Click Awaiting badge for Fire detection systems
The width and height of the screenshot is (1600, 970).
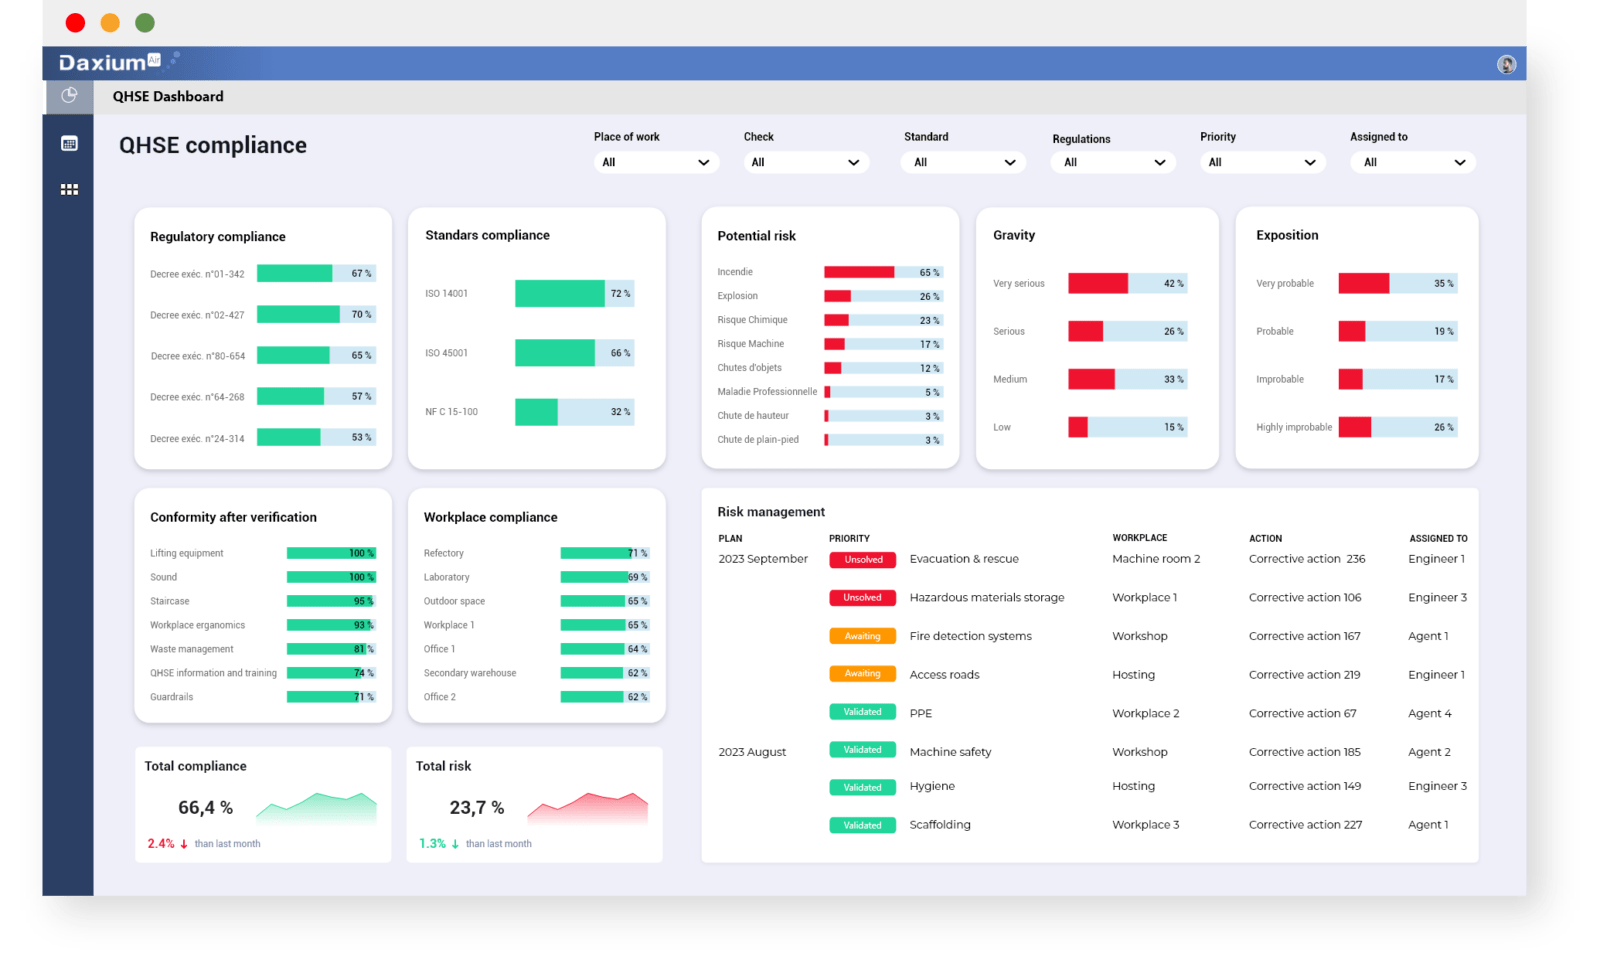[x=862, y=636]
